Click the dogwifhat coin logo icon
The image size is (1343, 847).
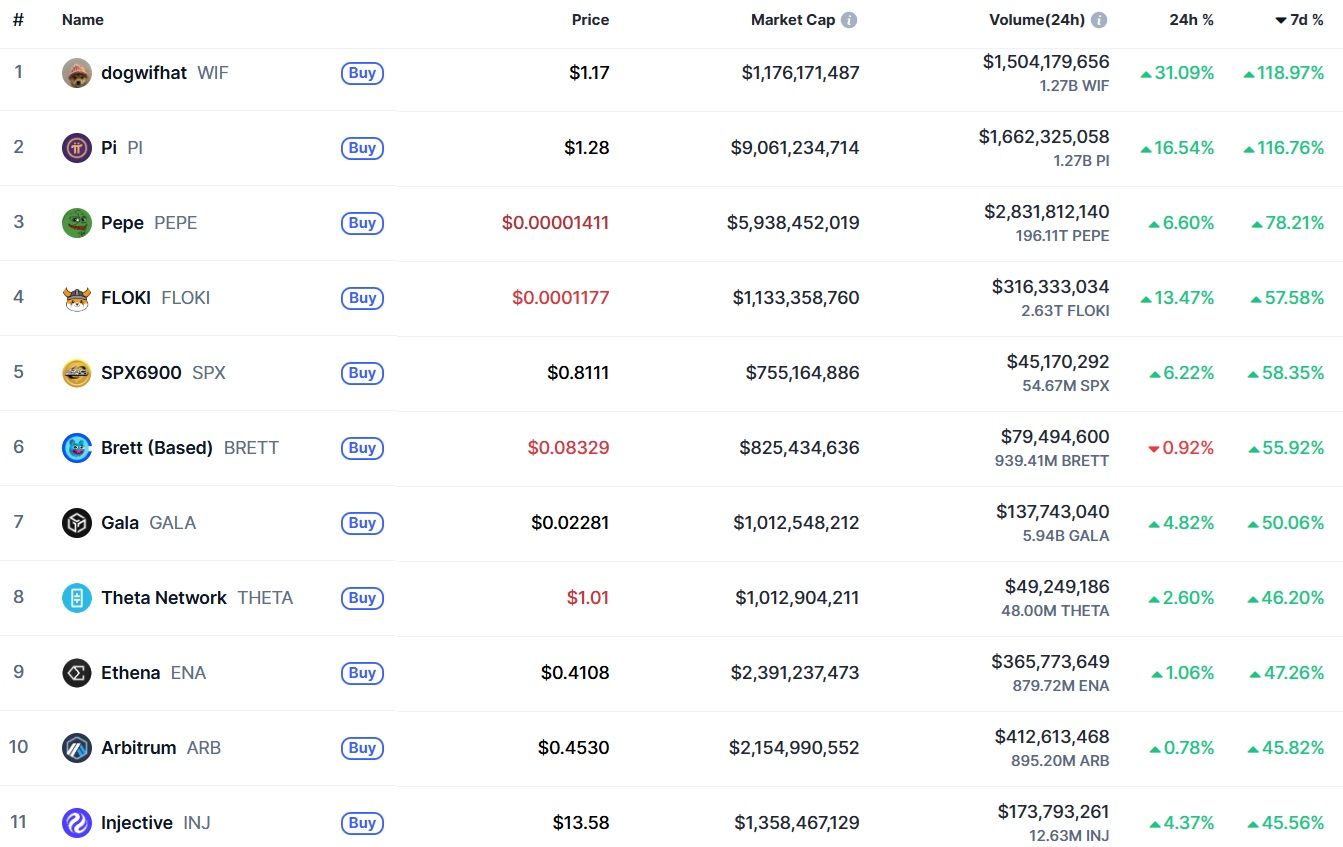[77, 73]
